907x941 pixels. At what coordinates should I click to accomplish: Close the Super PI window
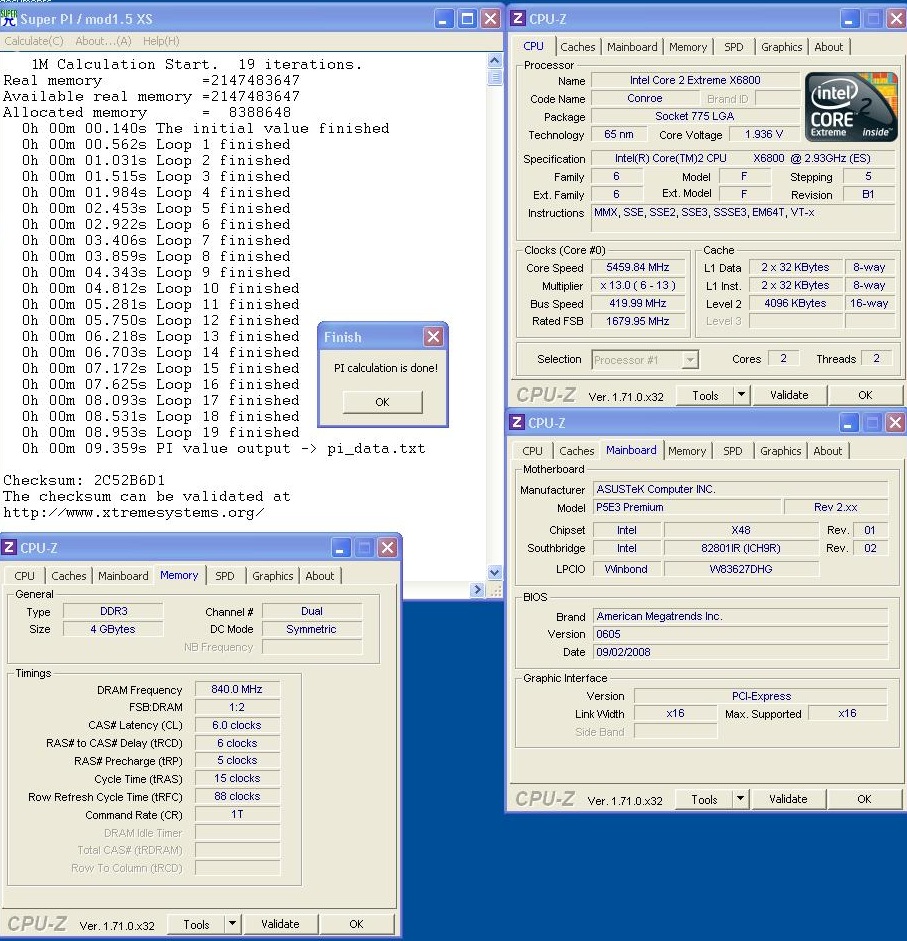(x=490, y=19)
